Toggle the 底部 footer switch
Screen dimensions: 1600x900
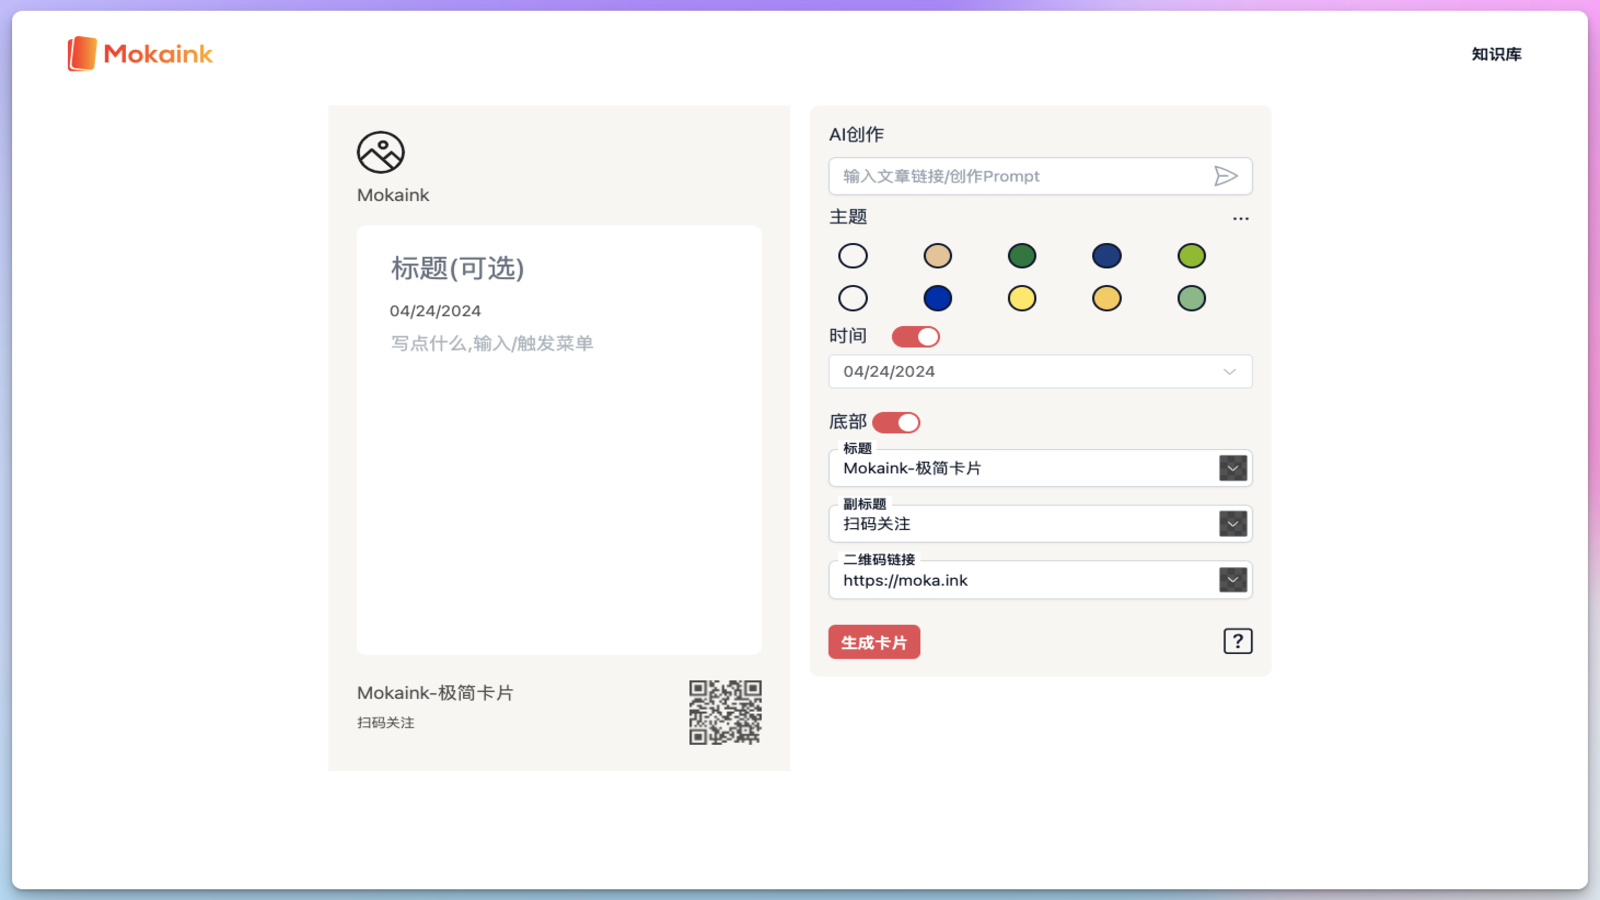point(896,423)
